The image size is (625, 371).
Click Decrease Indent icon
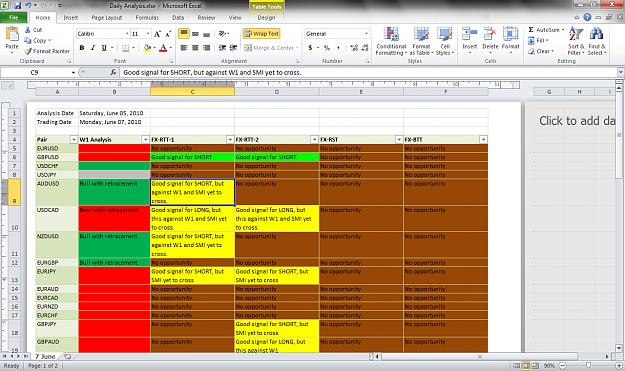point(222,48)
